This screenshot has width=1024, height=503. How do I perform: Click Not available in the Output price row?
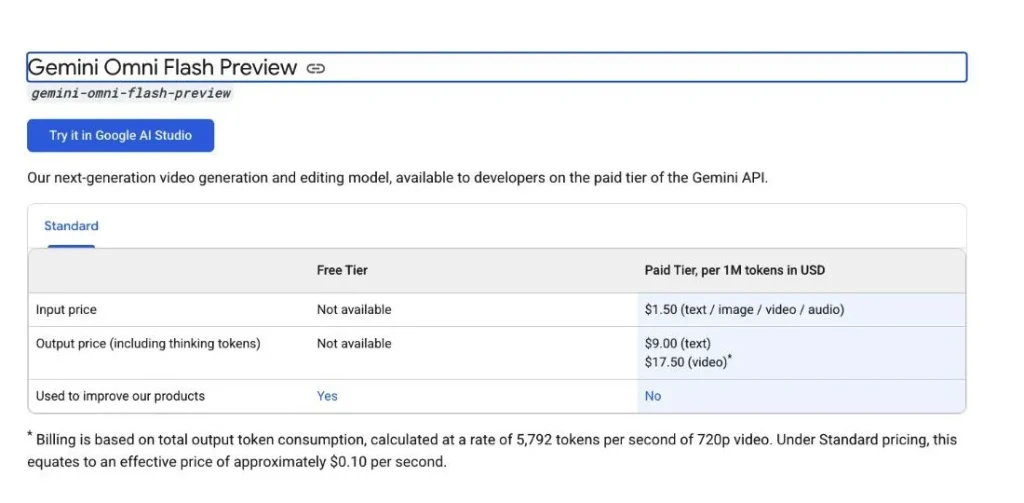pos(354,344)
